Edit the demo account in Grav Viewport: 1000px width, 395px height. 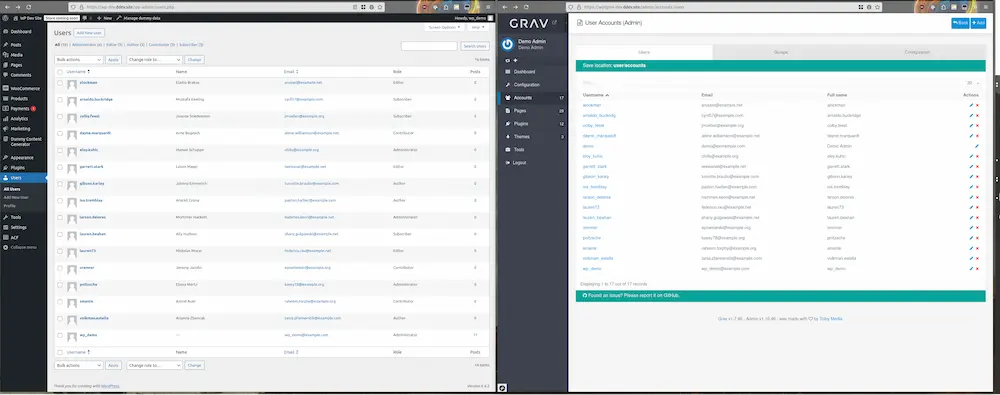coord(976,146)
